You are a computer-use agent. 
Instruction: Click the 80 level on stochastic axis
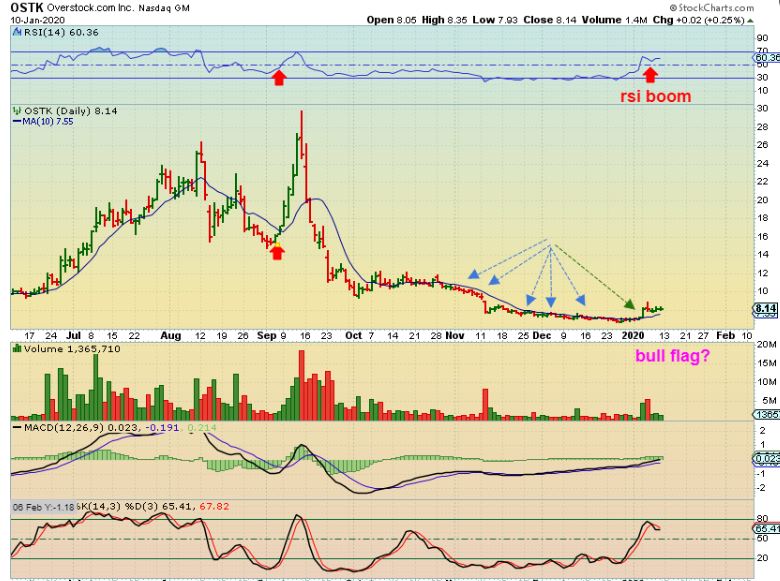(762, 519)
